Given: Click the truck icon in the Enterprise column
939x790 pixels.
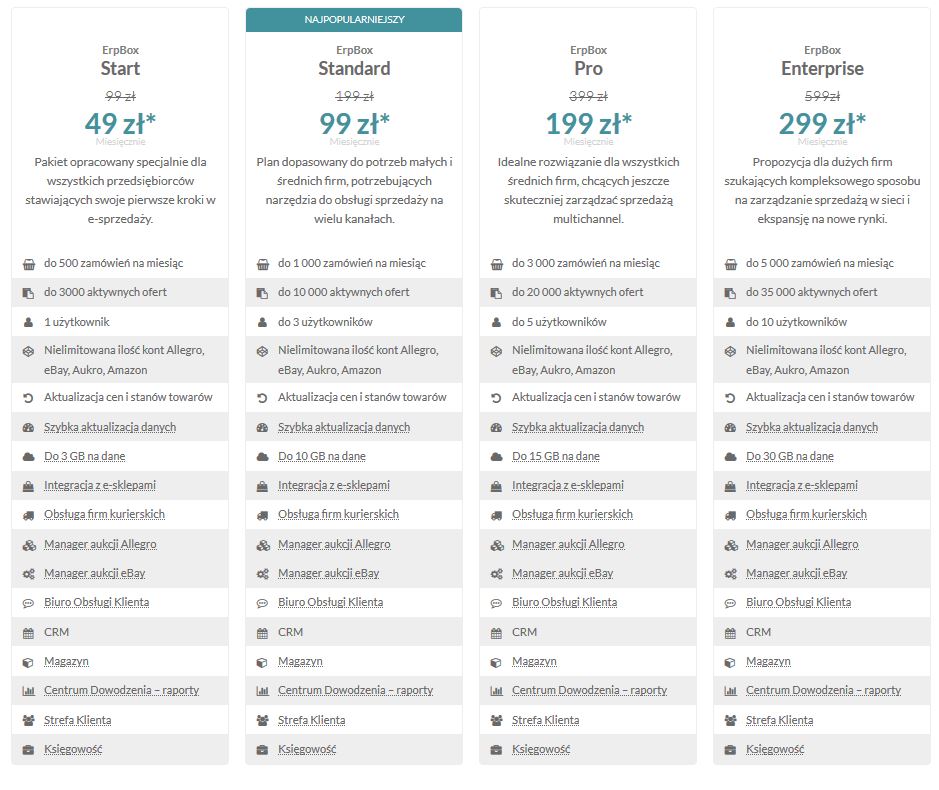Looking at the screenshot, I should (730, 515).
